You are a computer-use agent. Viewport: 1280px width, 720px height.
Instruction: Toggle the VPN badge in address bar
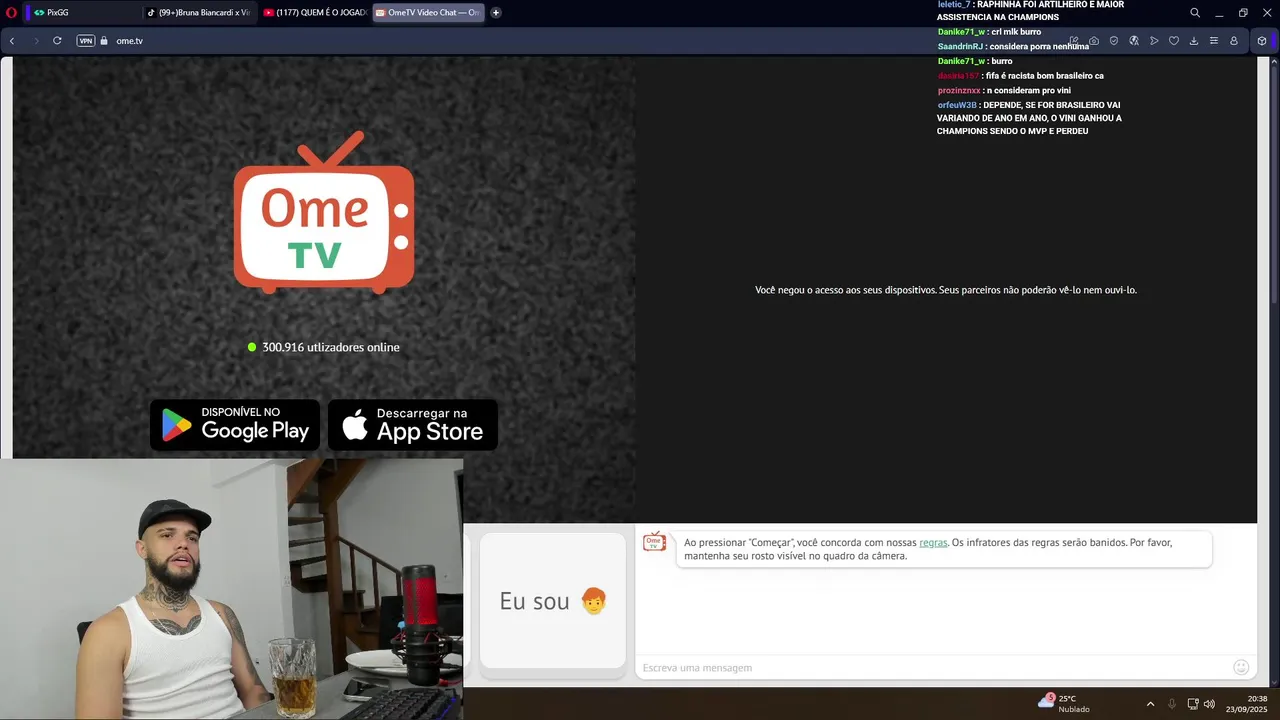pyautogui.click(x=86, y=41)
